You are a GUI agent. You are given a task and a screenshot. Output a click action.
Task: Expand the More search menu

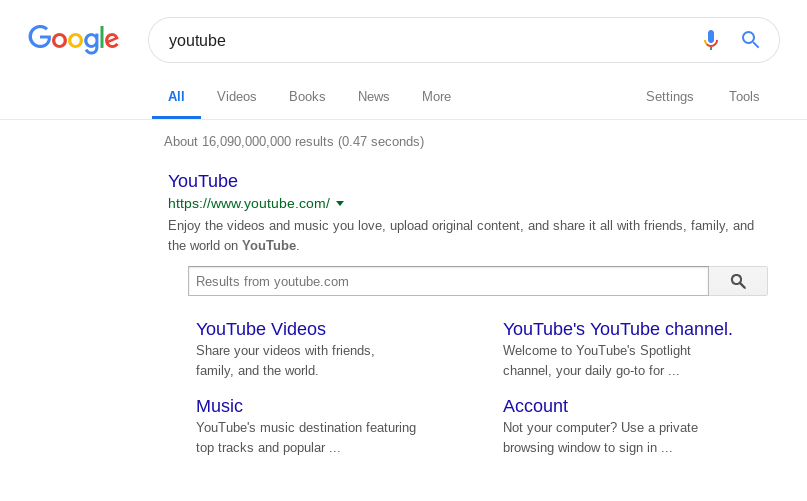pyautogui.click(x=436, y=97)
